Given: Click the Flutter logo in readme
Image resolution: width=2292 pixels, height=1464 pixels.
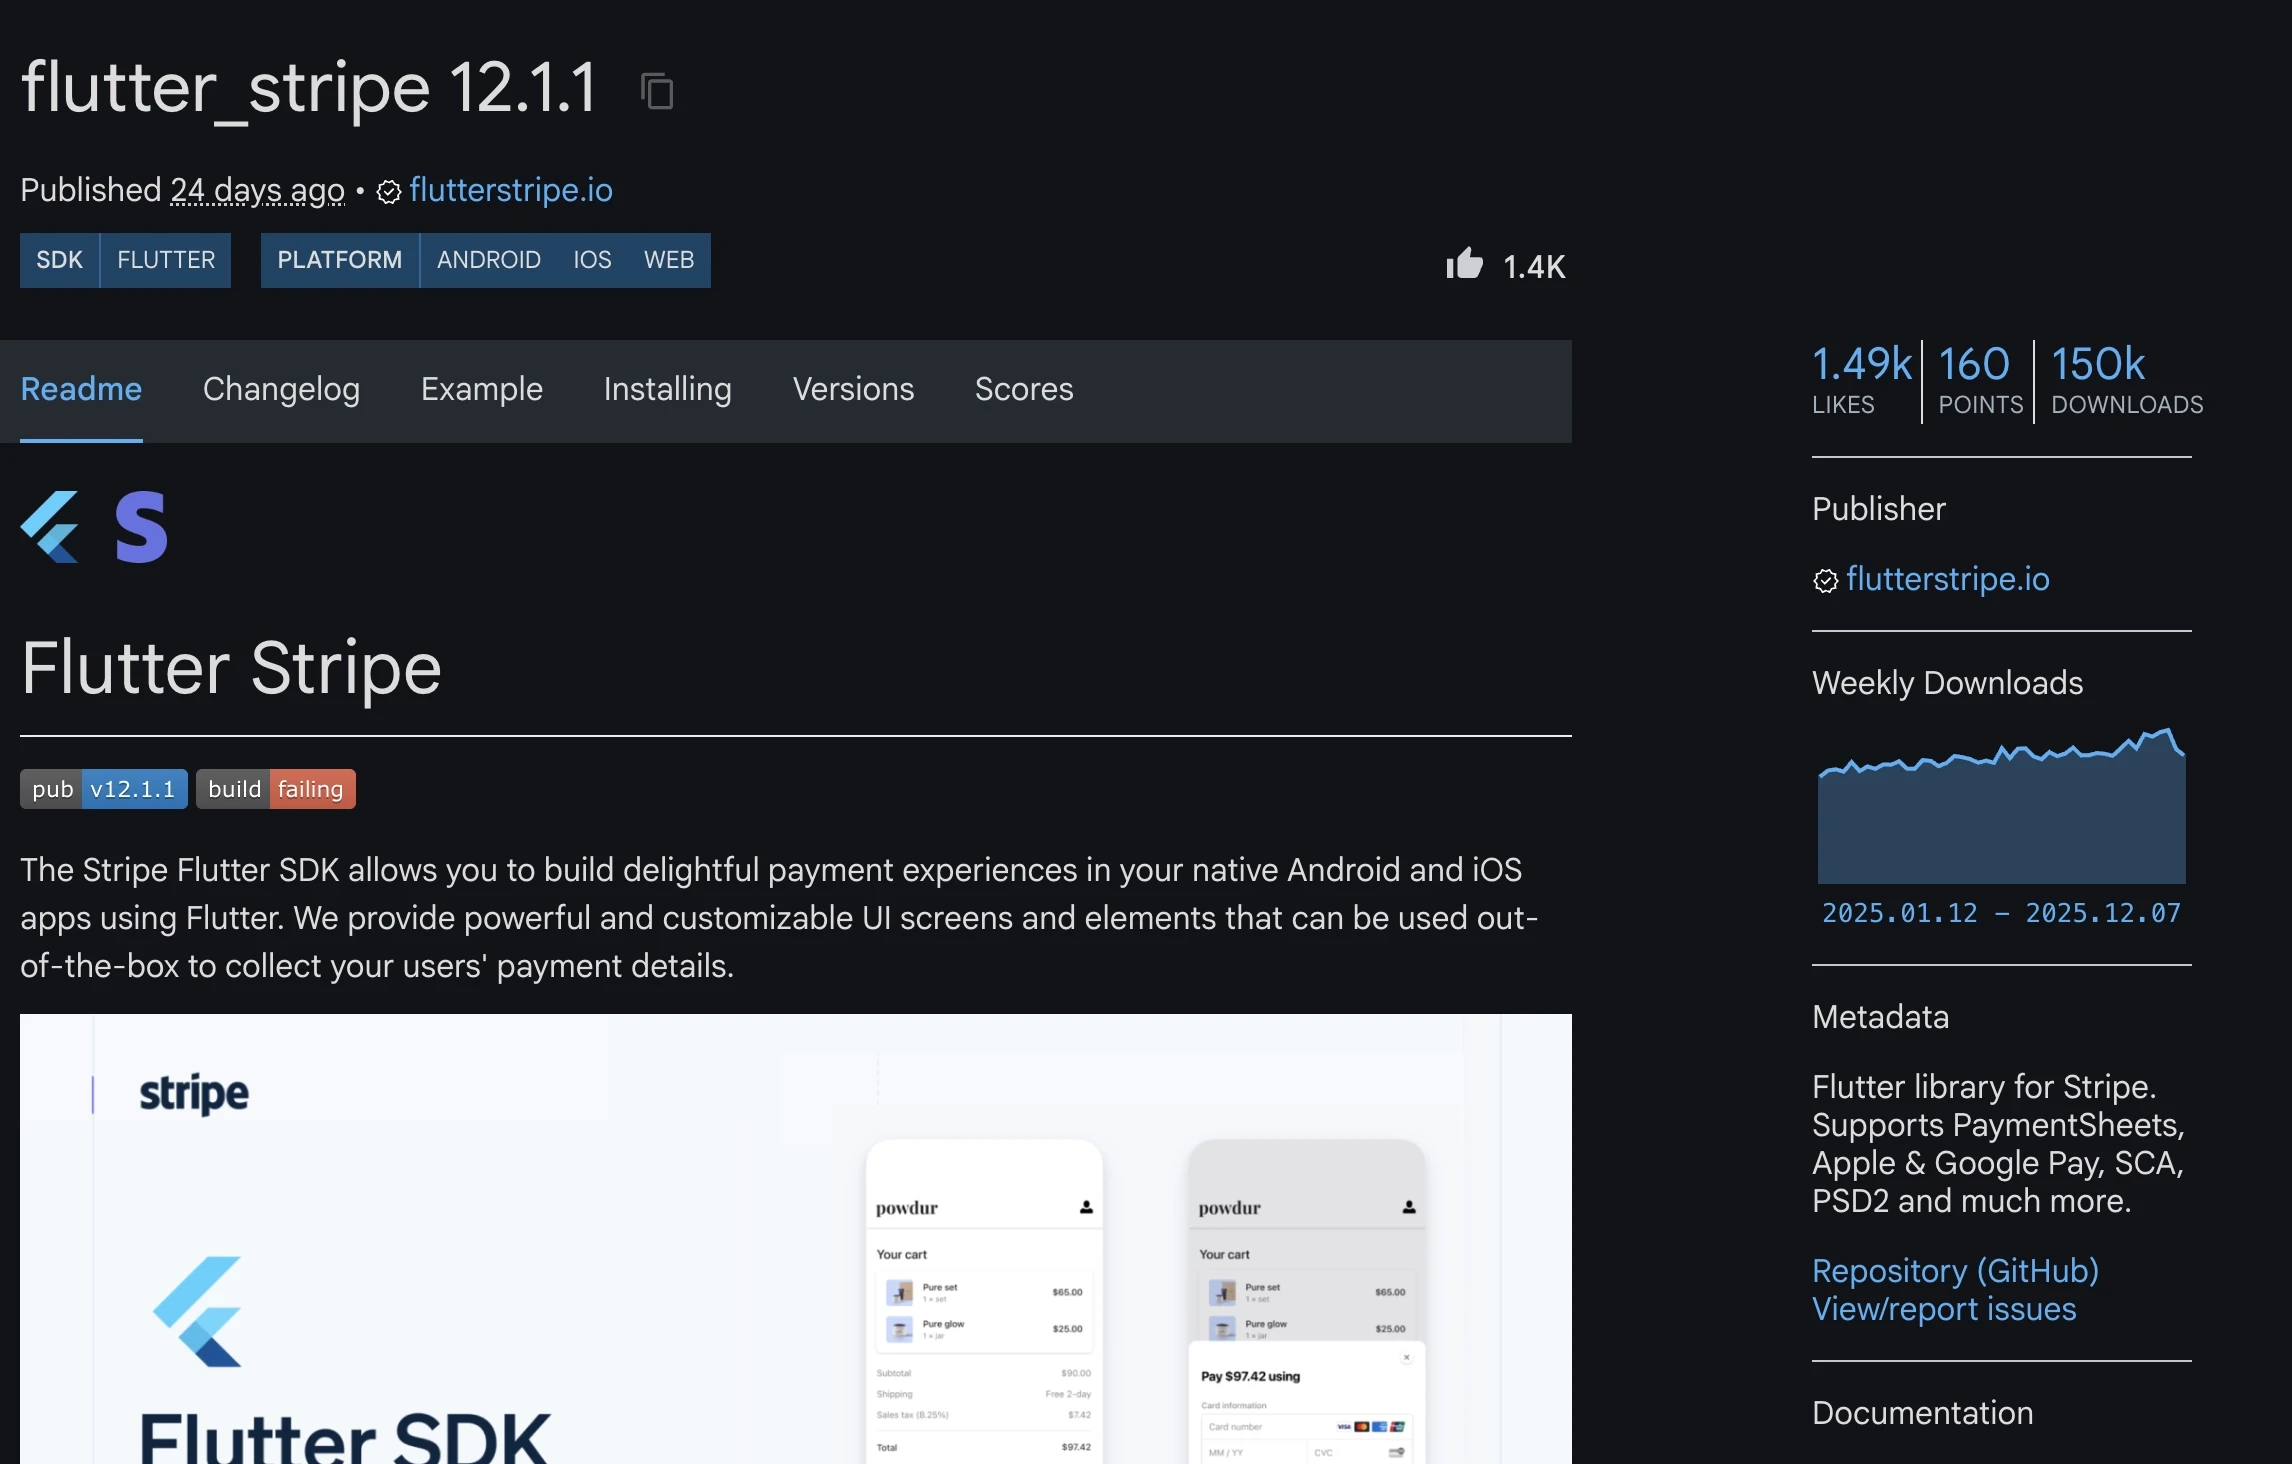Looking at the screenshot, I should [x=50, y=527].
